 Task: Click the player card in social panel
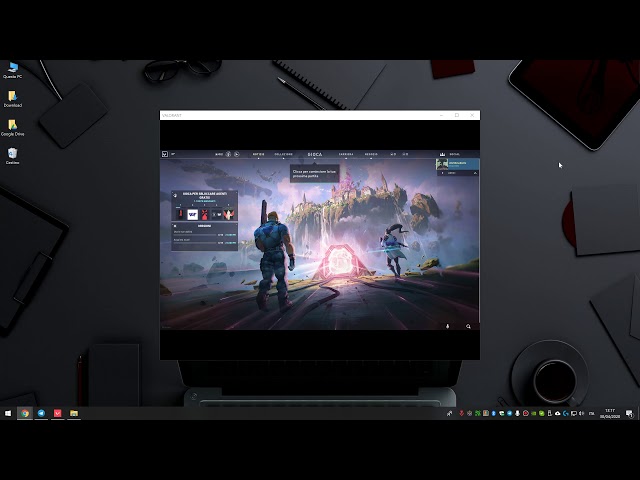pos(457,163)
